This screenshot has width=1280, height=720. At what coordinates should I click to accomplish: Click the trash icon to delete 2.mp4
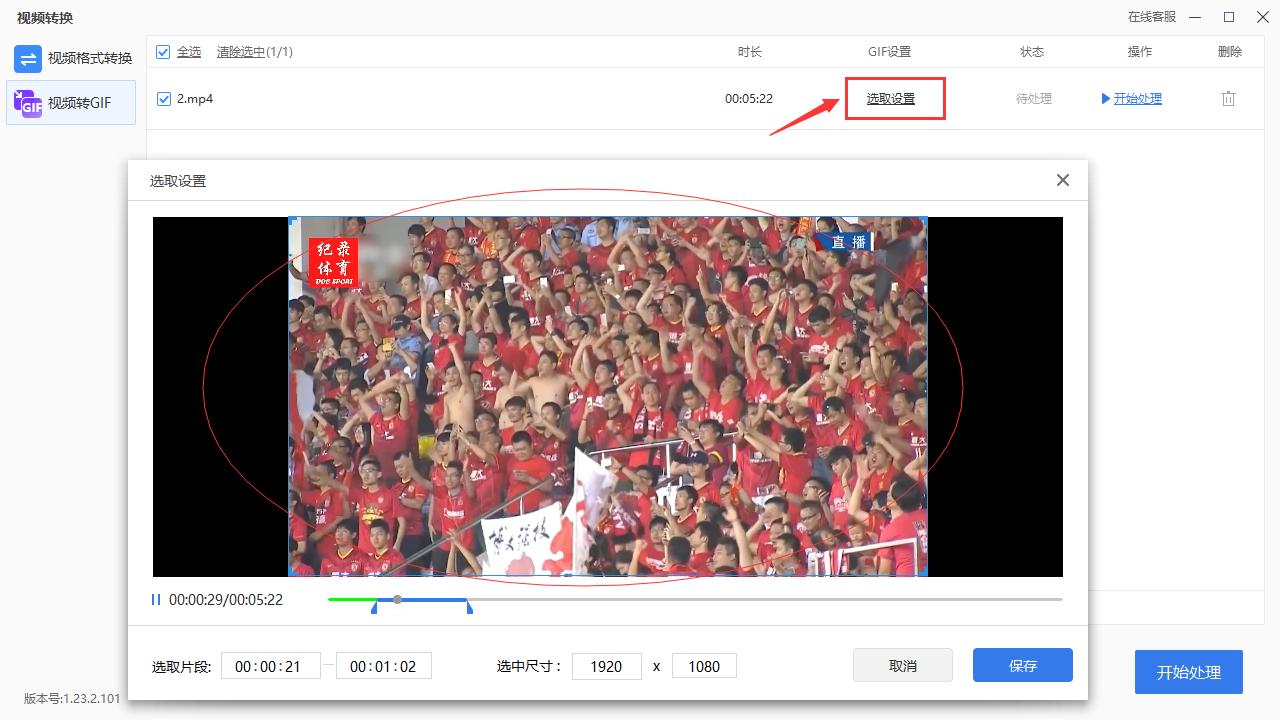(x=1229, y=98)
